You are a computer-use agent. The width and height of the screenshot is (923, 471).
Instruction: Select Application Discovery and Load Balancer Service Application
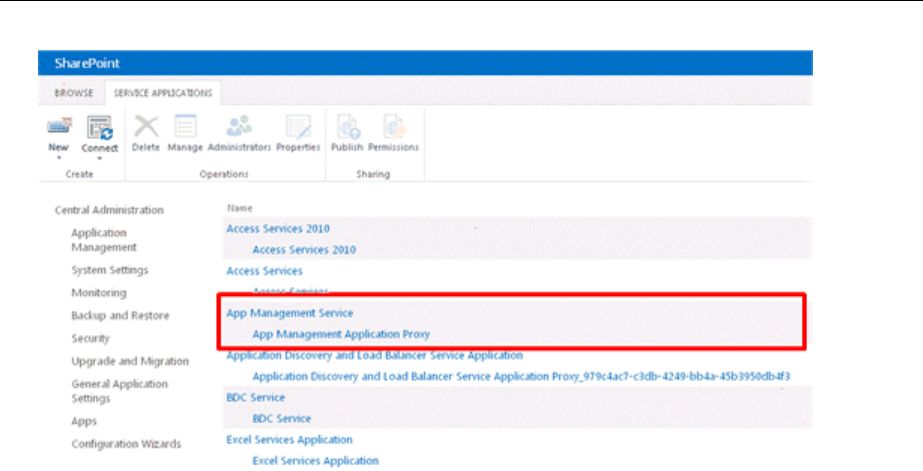(375, 356)
